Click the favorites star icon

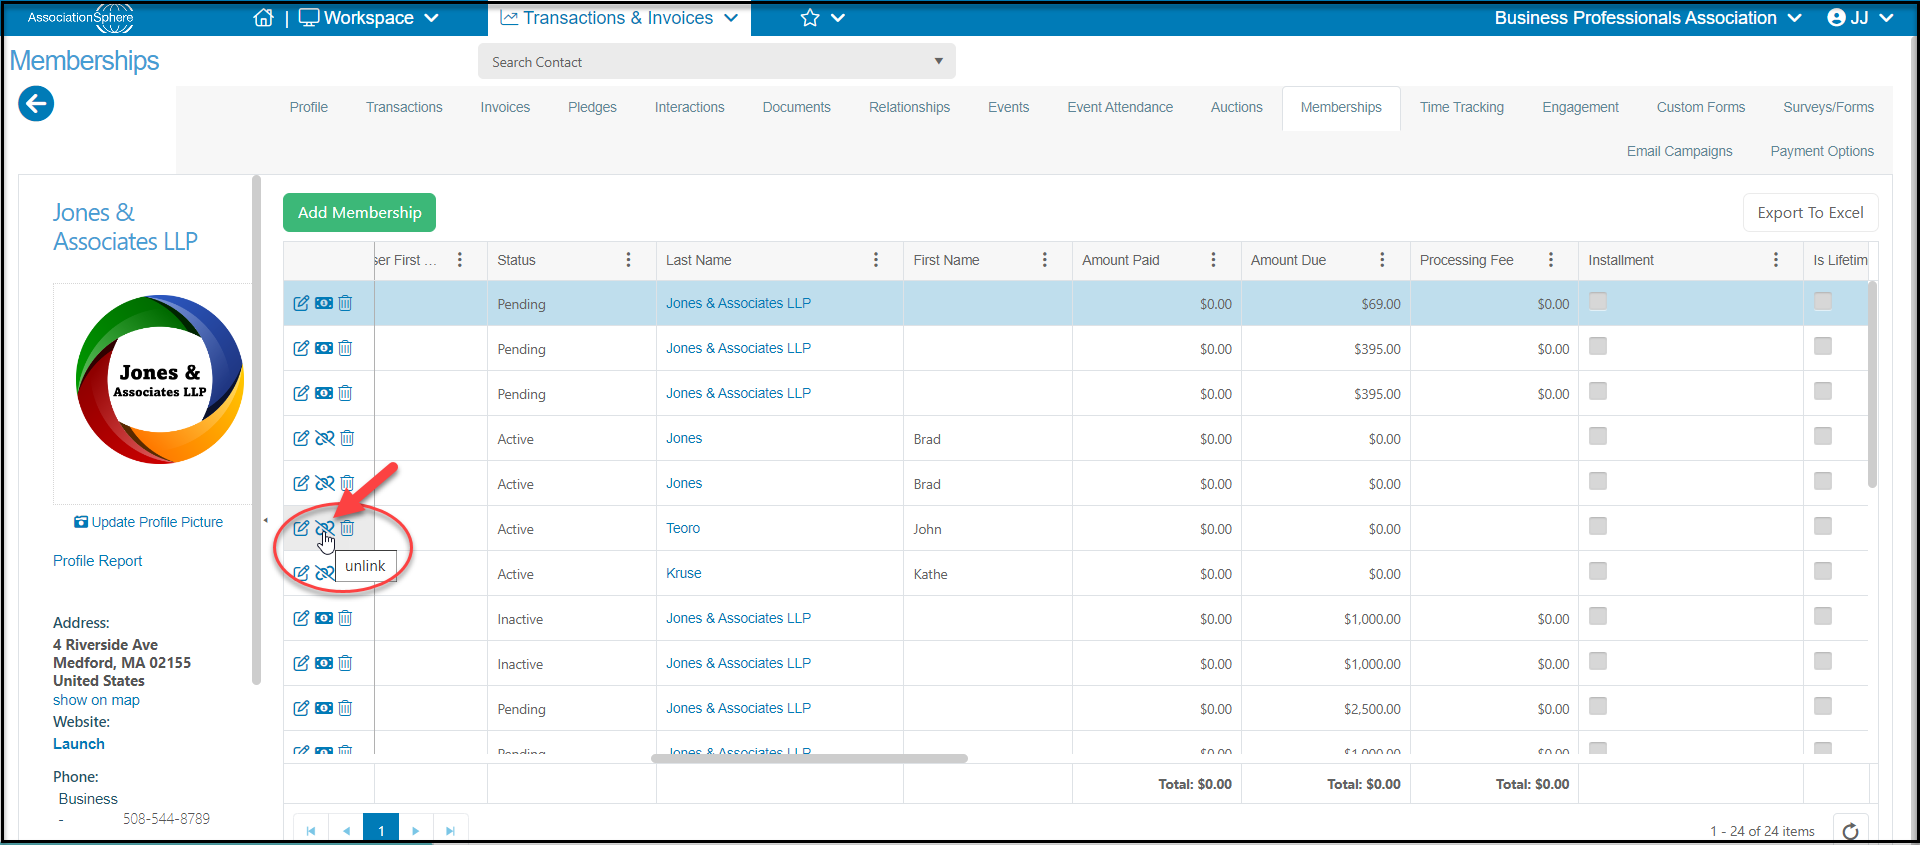[x=810, y=18]
